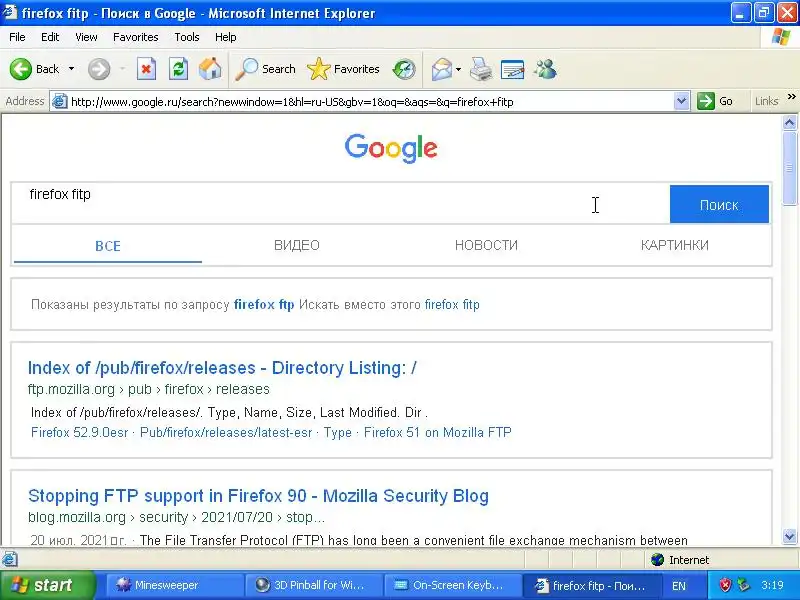
Task: Click the status bar page icon
Action: tap(9, 560)
